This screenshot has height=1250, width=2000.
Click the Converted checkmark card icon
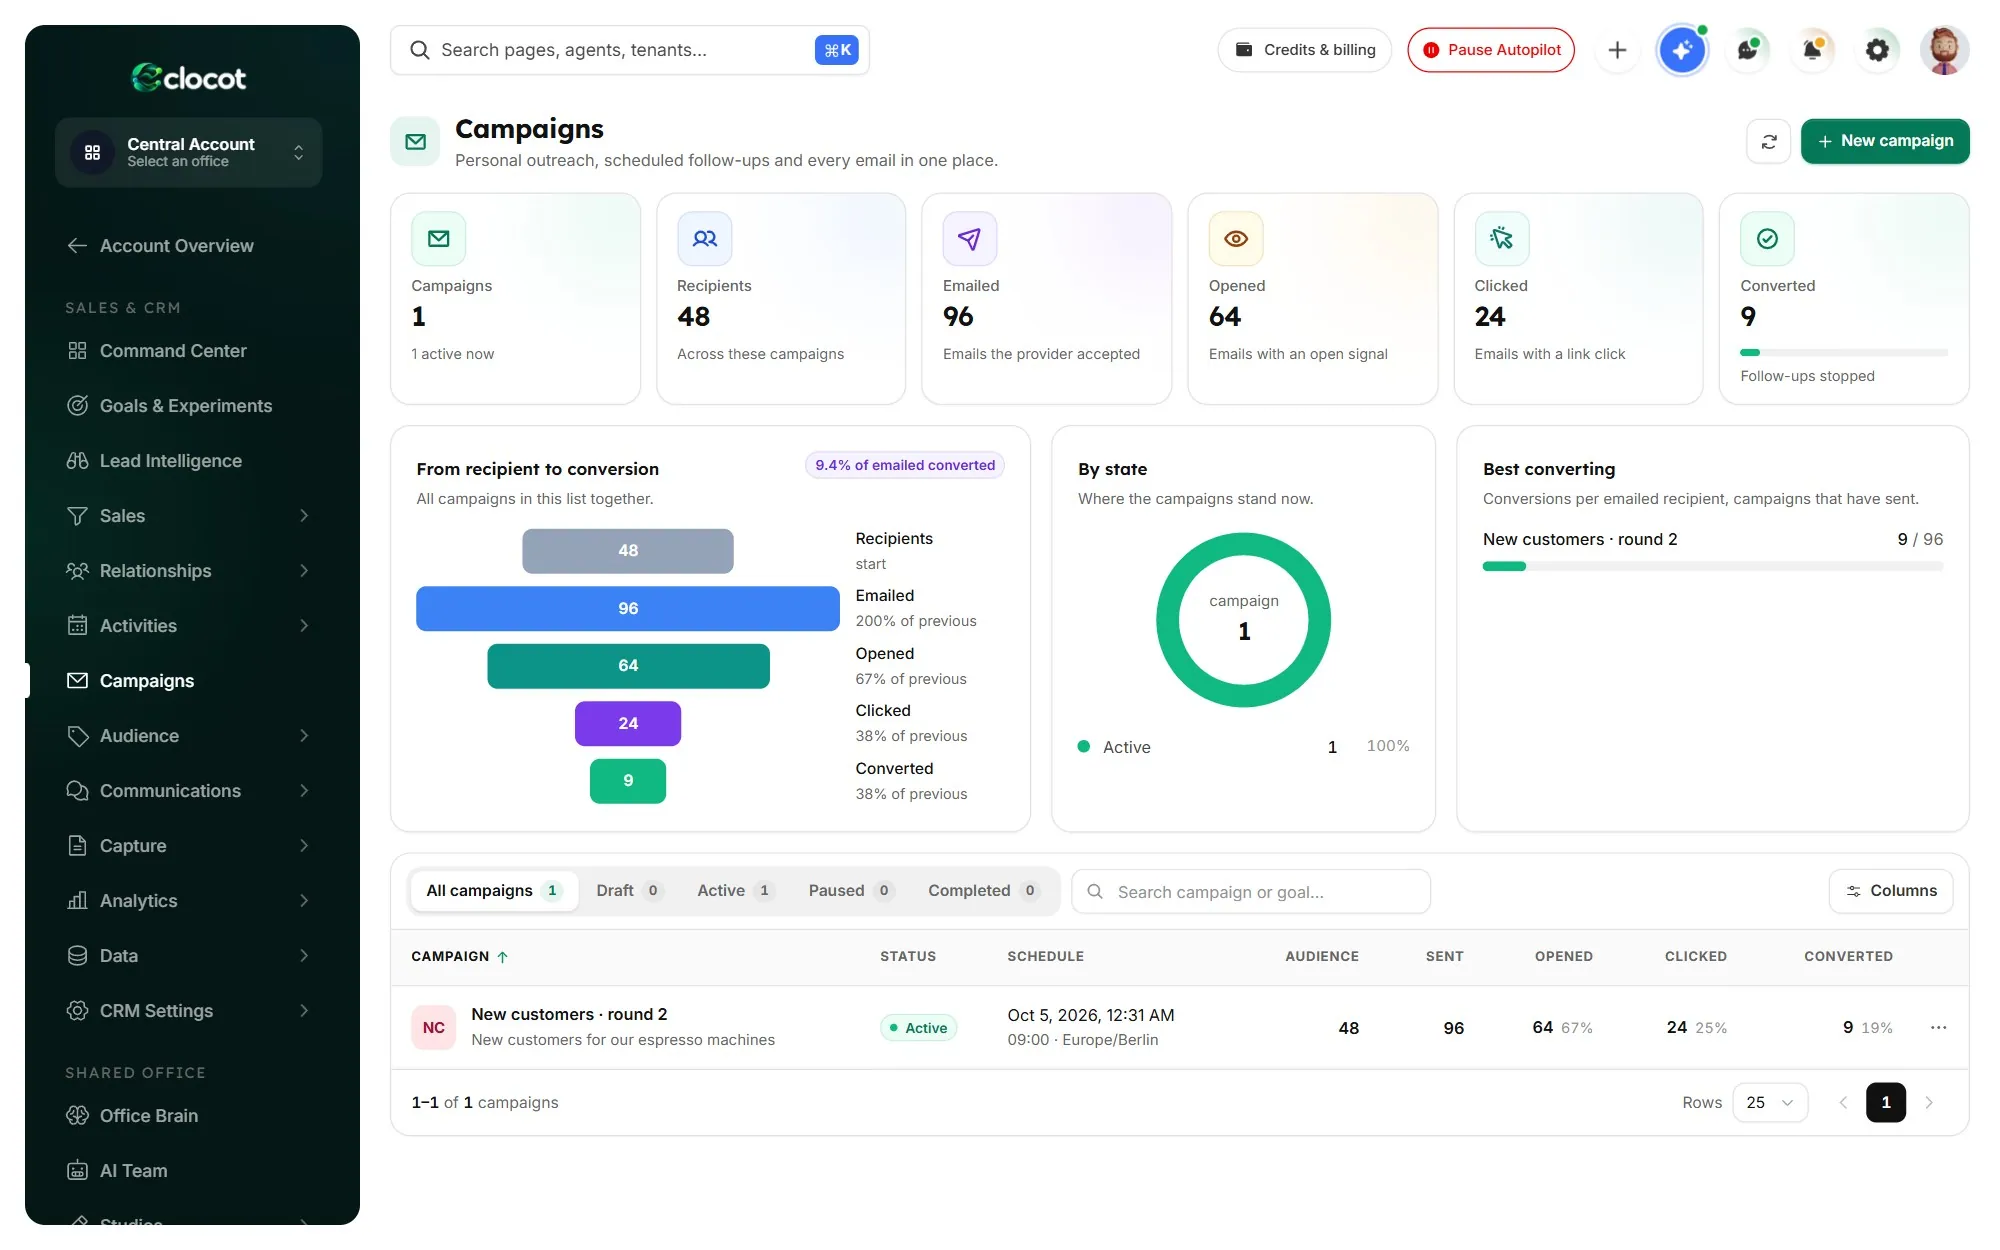tap(1767, 239)
